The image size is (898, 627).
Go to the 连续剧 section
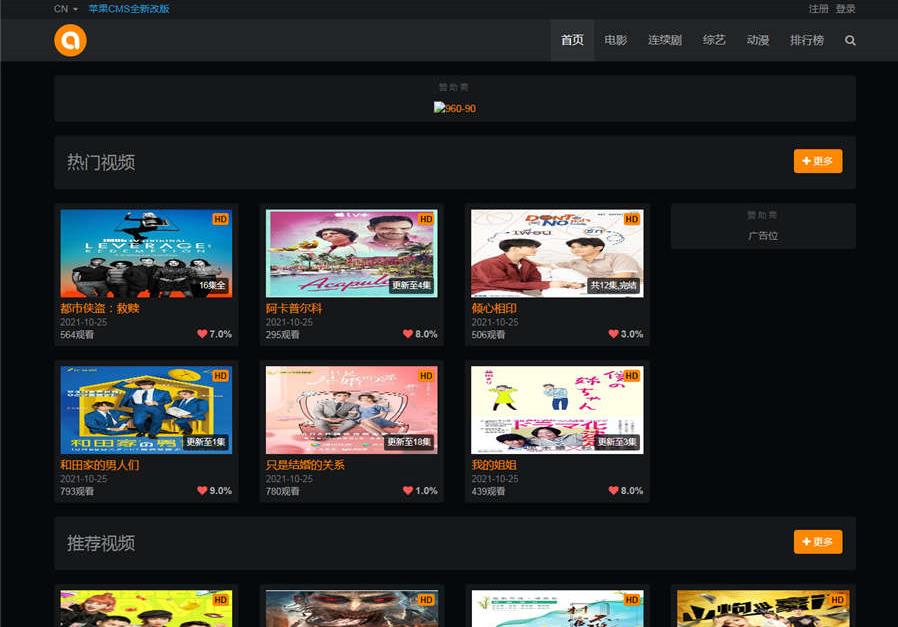pos(664,41)
